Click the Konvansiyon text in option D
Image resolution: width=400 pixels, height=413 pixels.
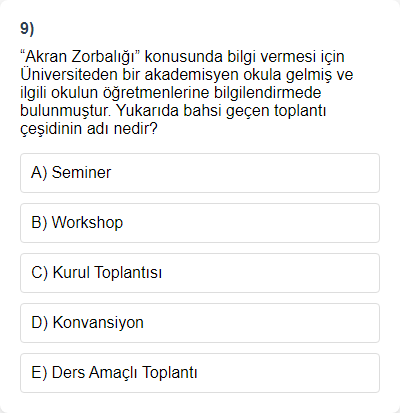pyautogui.click(x=98, y=323)
